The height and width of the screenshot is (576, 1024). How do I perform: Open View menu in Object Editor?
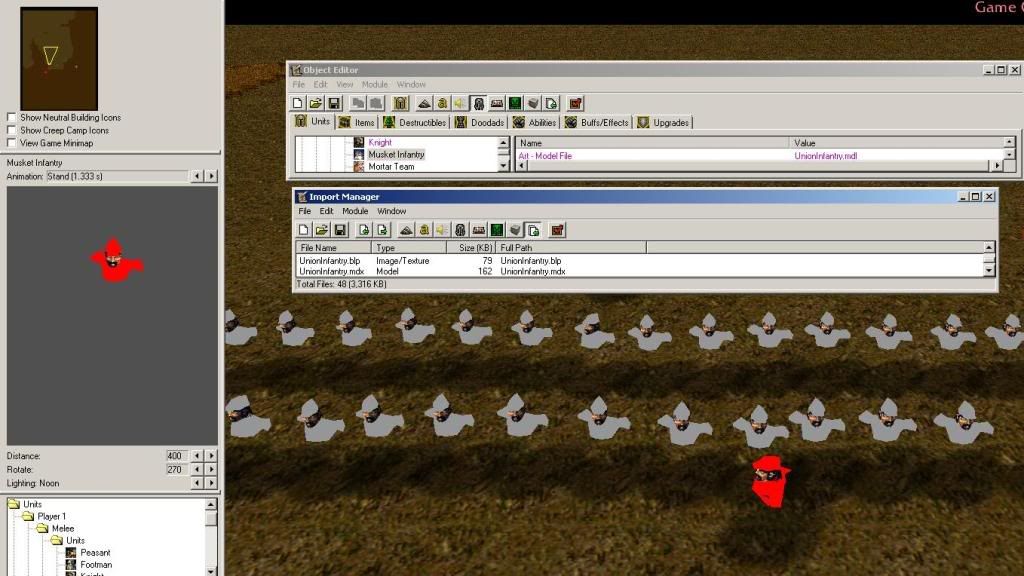click(345, 85)
